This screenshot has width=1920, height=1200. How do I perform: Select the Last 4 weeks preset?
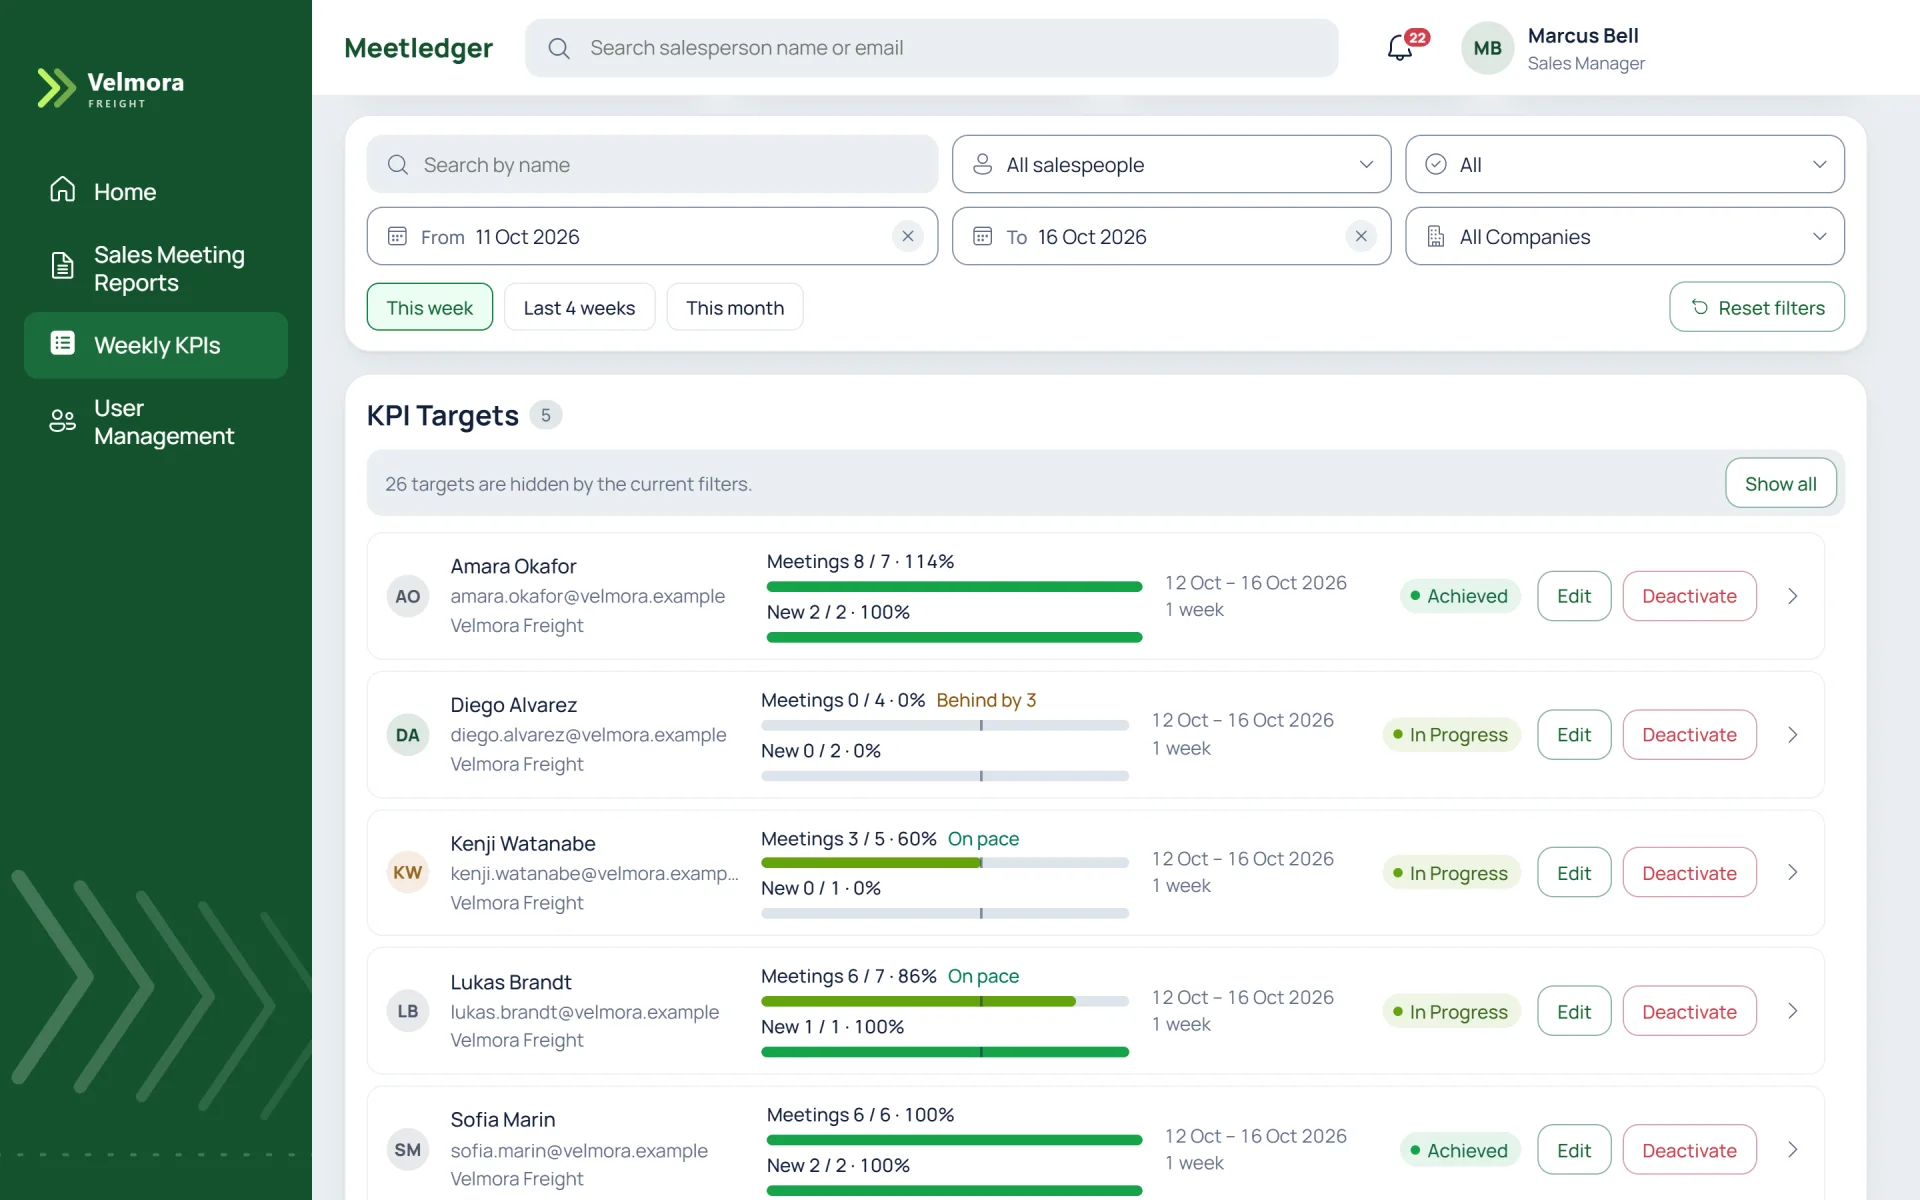pyautogui.click(x=579, y=307)
